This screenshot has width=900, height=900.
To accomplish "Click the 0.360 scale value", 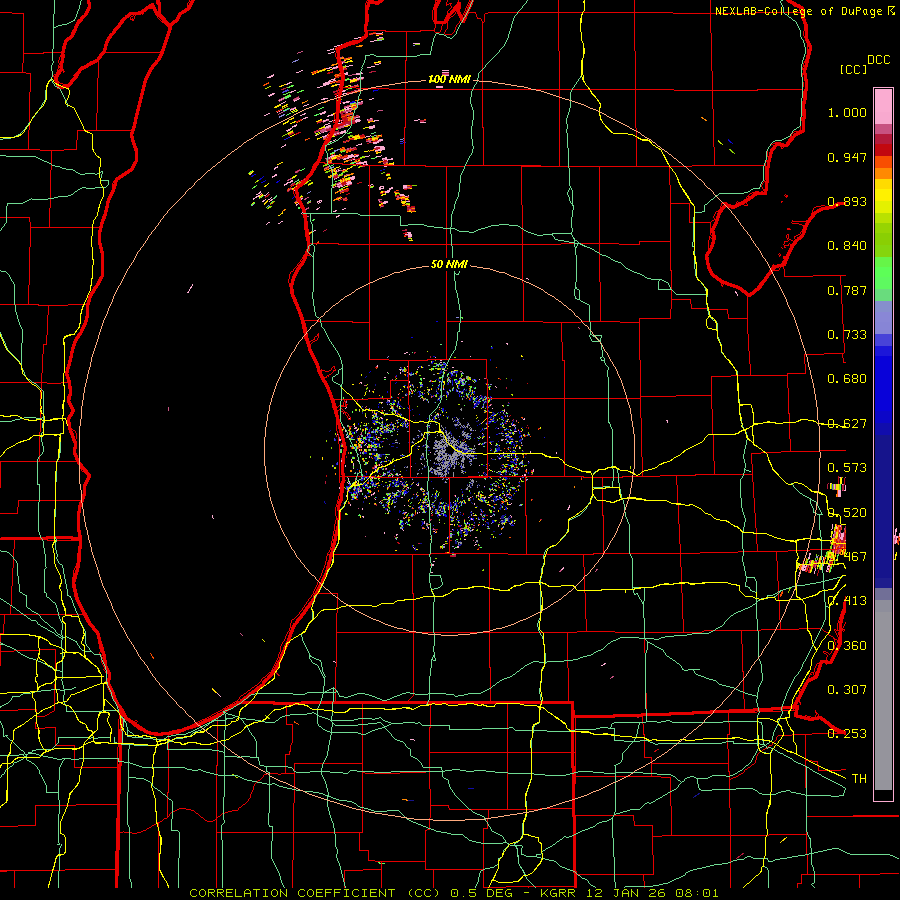I will [x=847, y=646].
